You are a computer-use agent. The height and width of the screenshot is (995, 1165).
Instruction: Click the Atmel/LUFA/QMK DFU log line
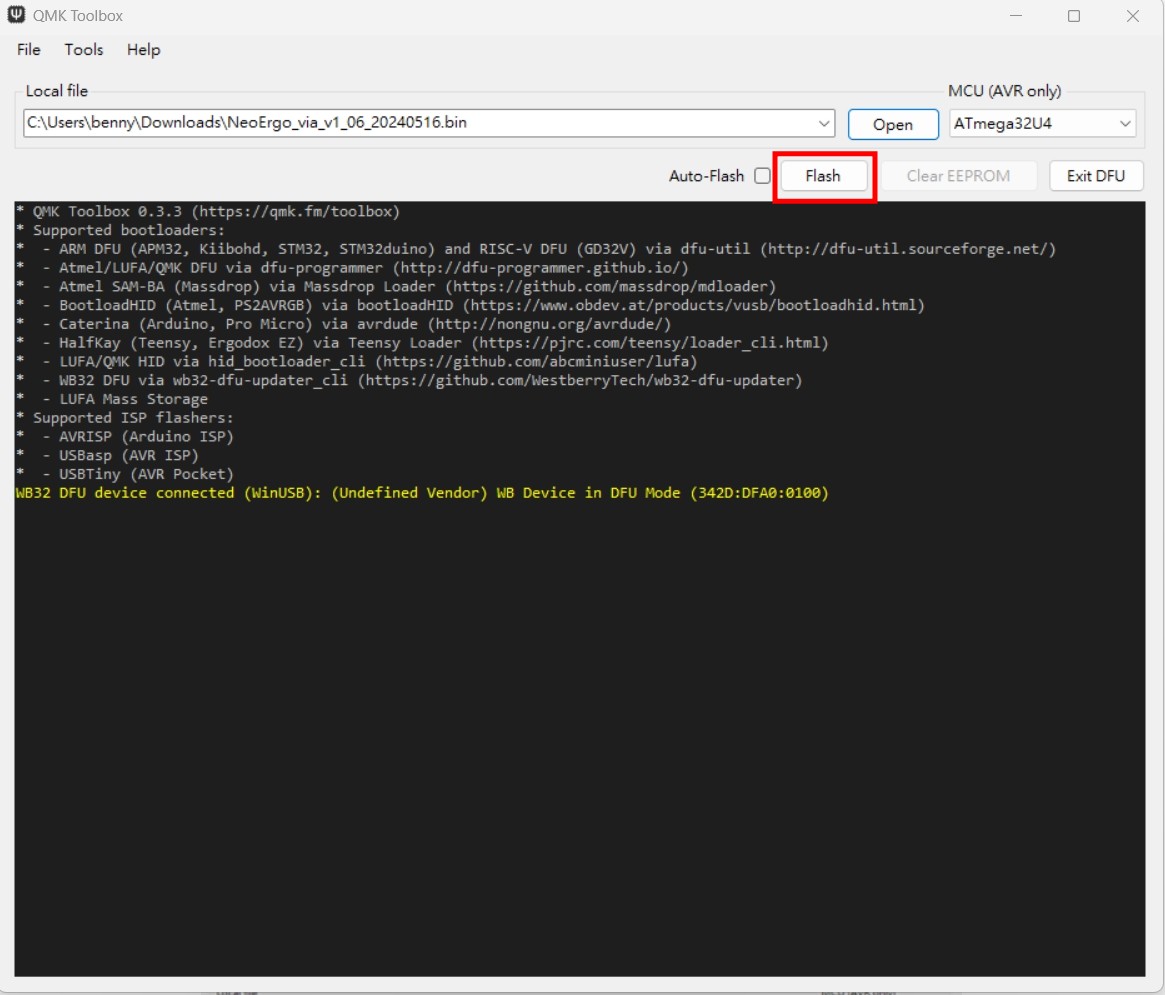coord(352,268)
